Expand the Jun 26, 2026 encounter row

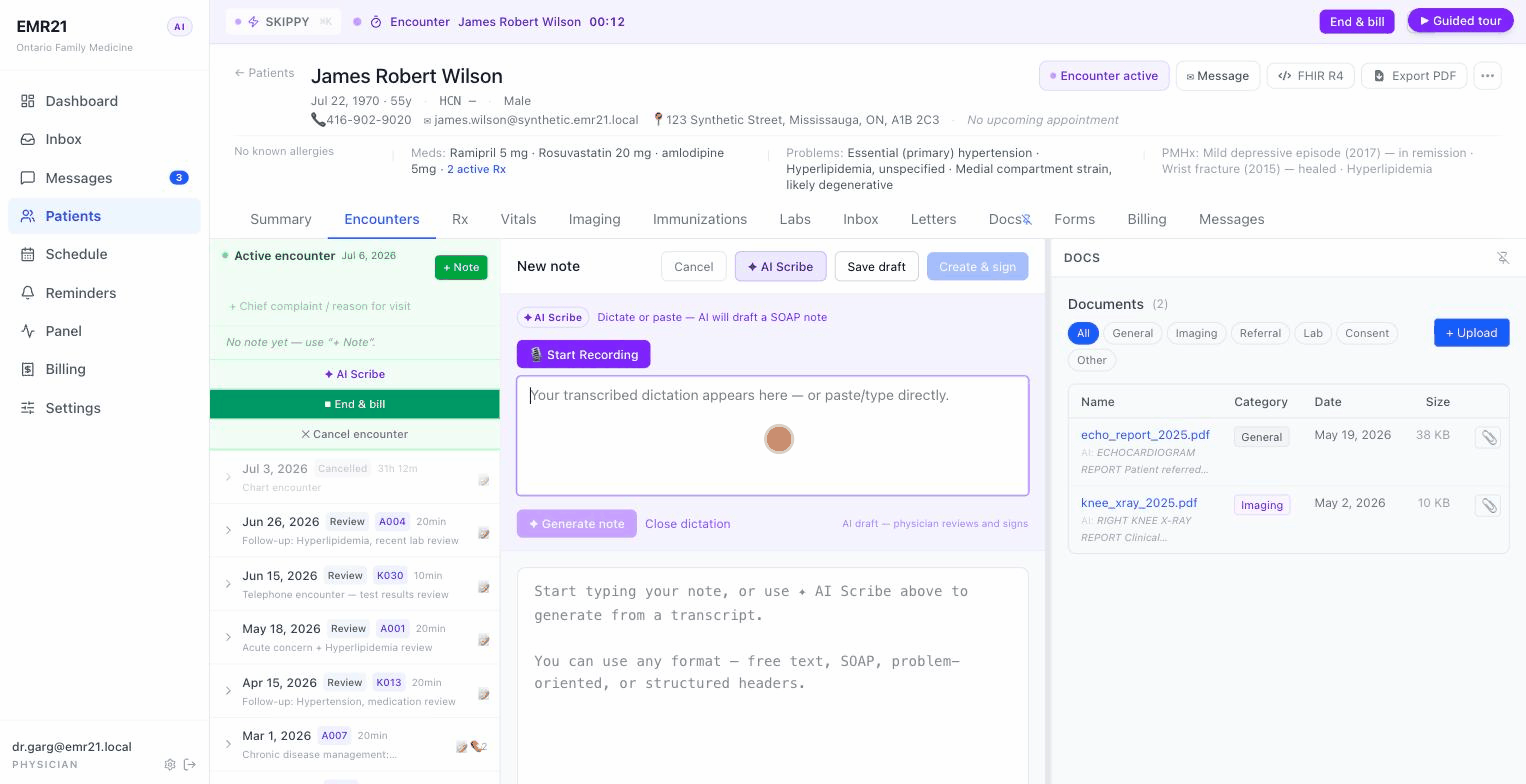tap(228, 531)
